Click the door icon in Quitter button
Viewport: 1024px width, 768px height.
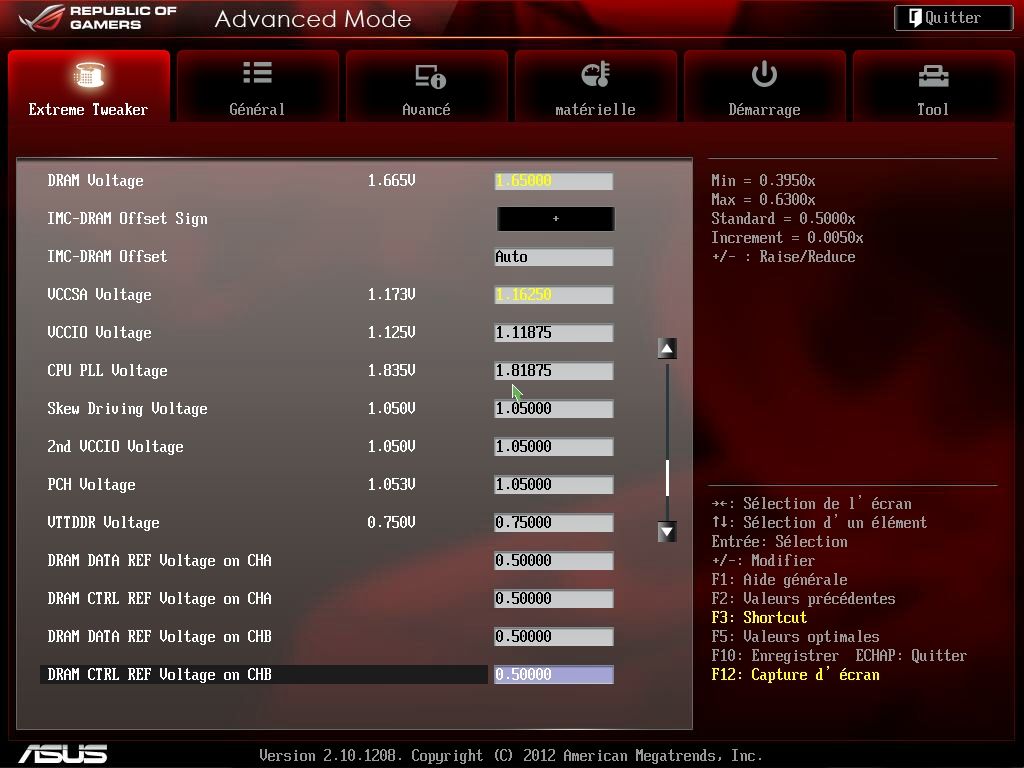pyautogui.click(x=915, y=18)
